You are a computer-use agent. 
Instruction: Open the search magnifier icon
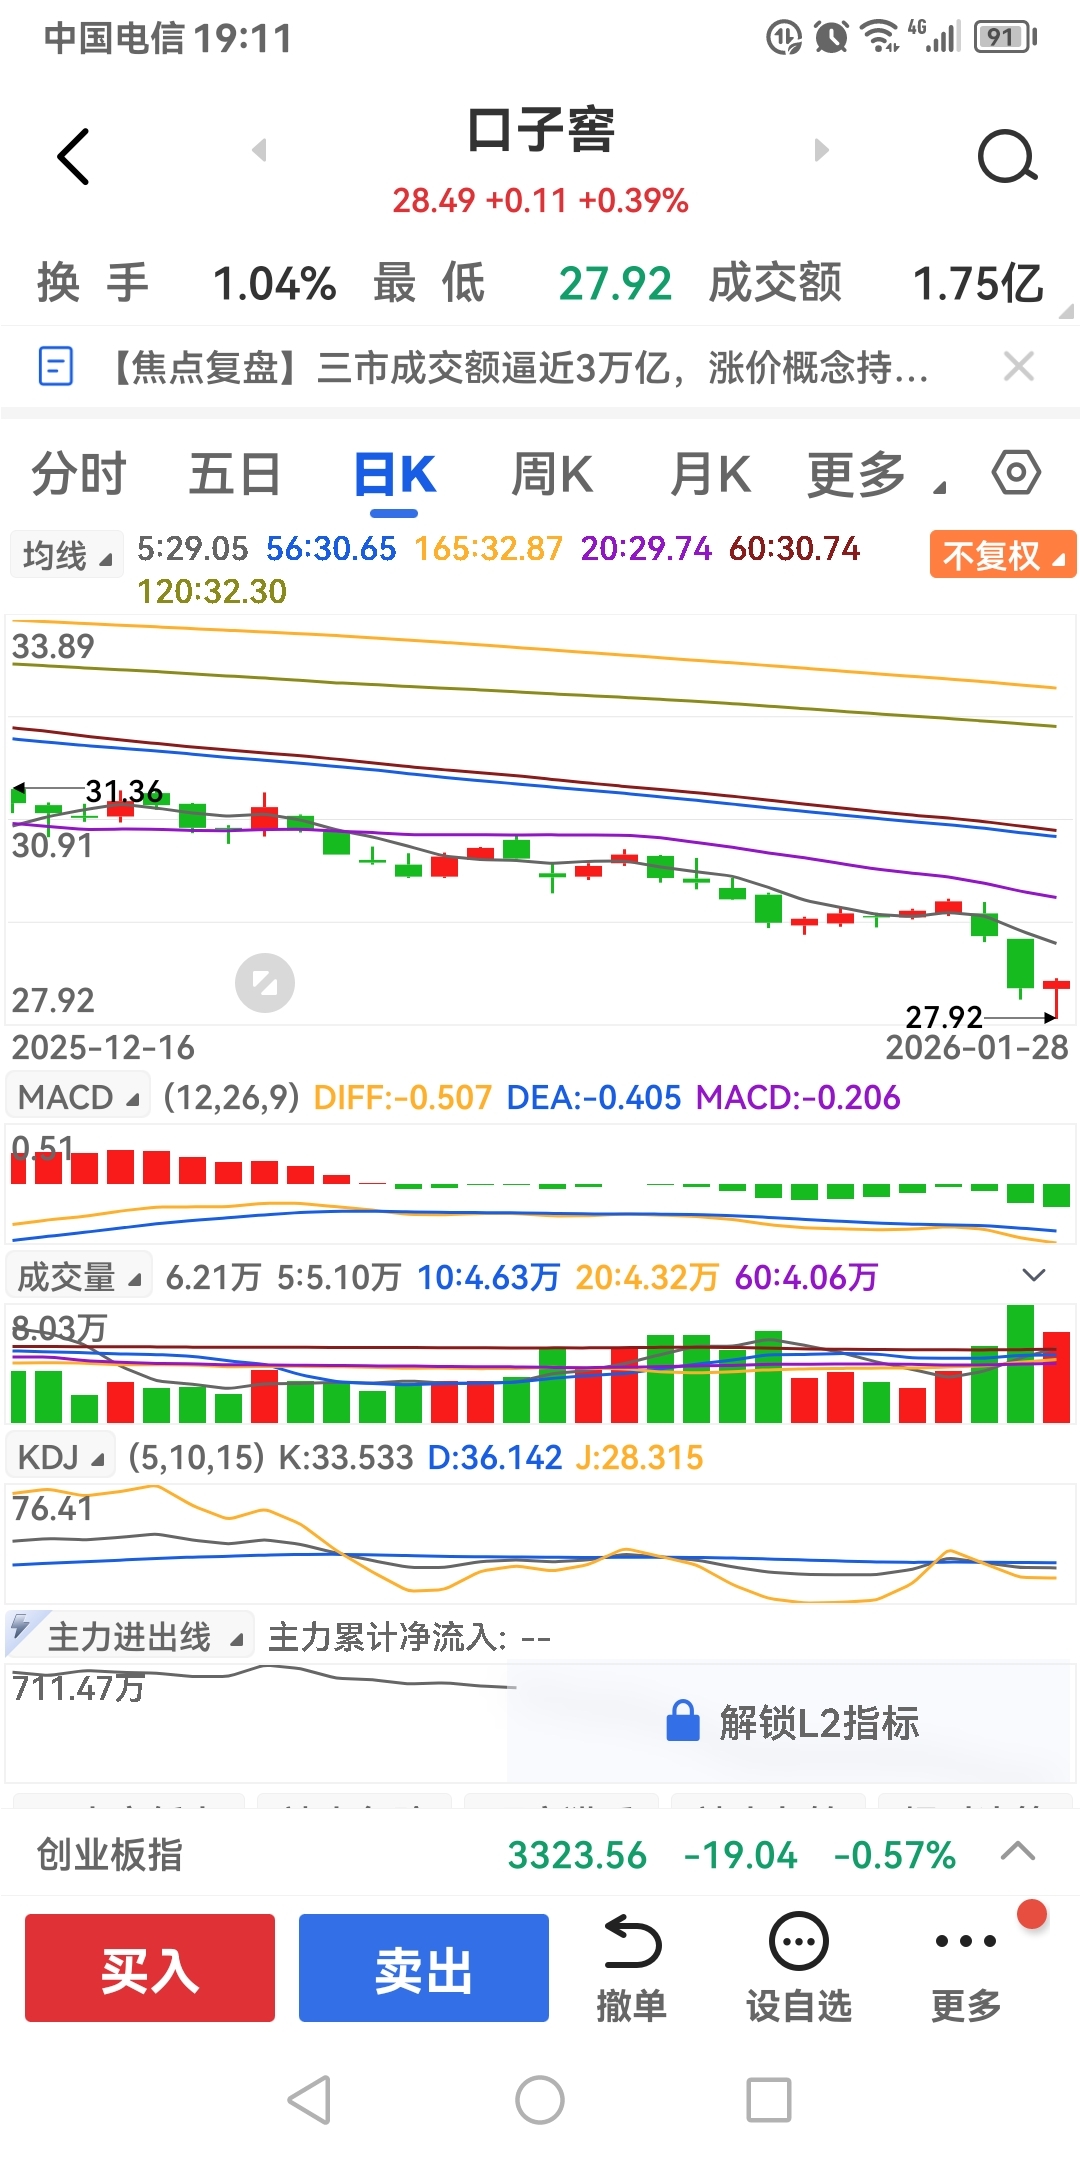[1007, 156]
